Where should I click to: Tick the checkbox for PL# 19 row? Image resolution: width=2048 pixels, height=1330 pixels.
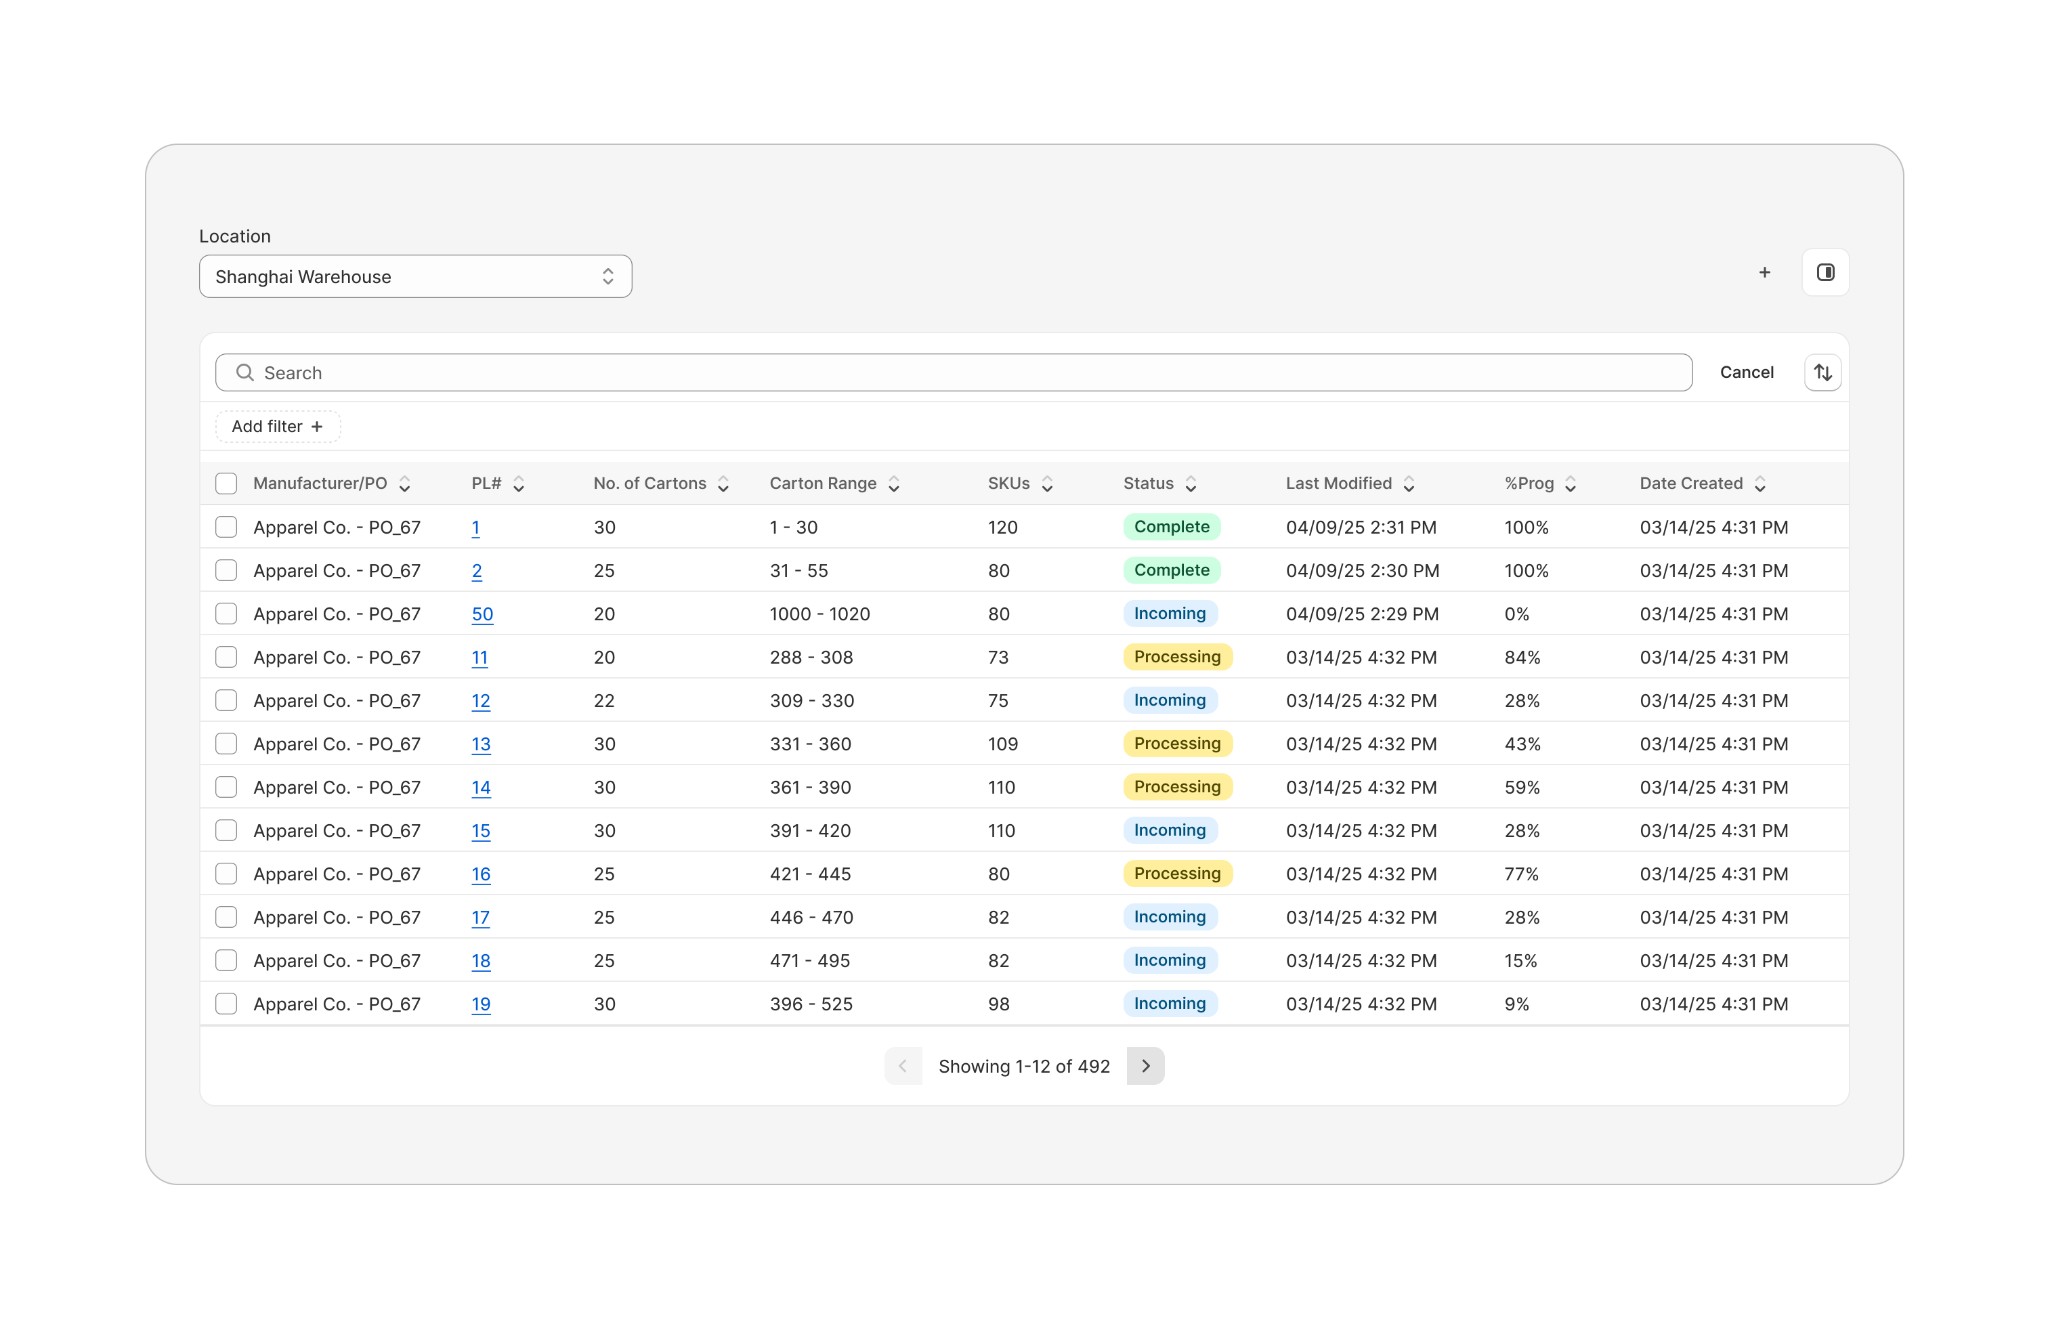coord(226,1004)
